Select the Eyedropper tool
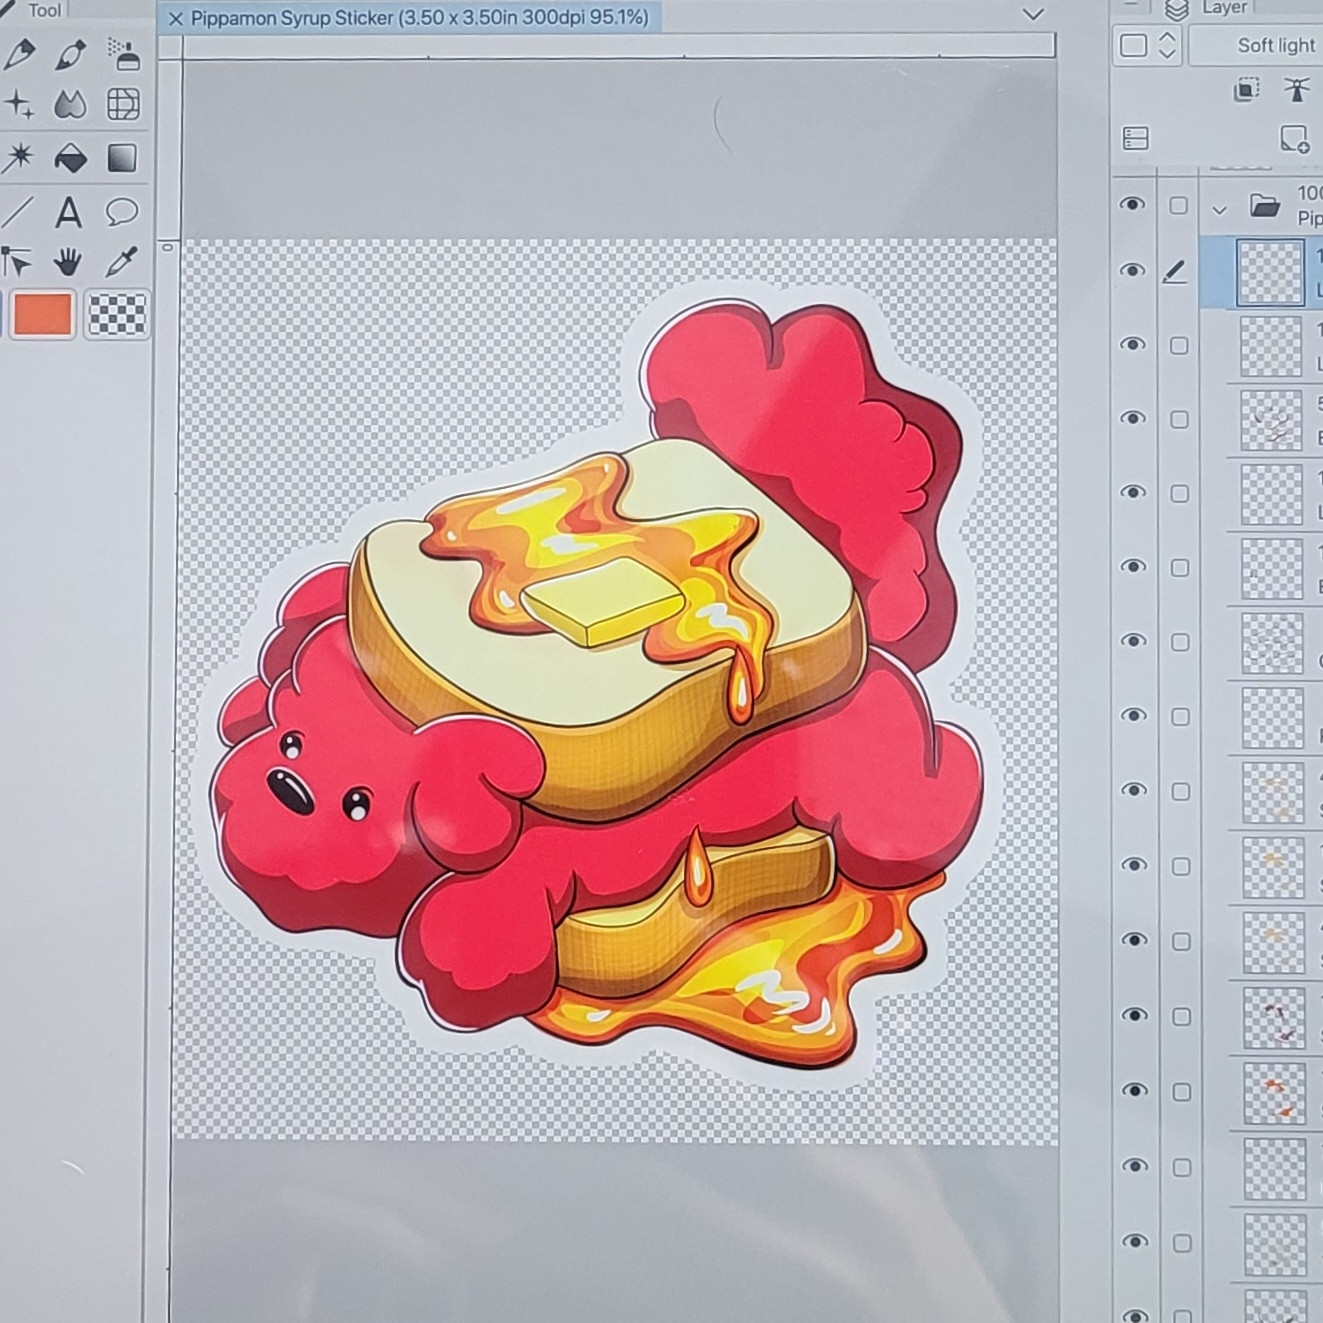Screen dimensions: 1323x1323 click(x=121, y=263)
